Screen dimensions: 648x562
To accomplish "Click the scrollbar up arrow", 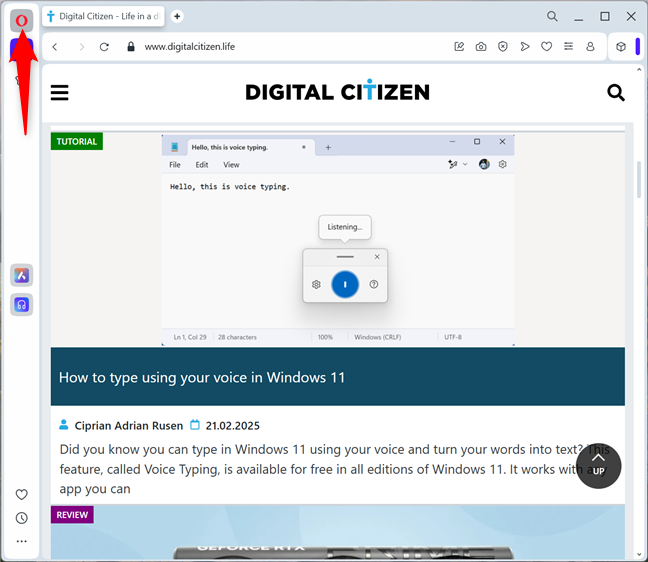I will pyautogui.click(x=639, y=70).
